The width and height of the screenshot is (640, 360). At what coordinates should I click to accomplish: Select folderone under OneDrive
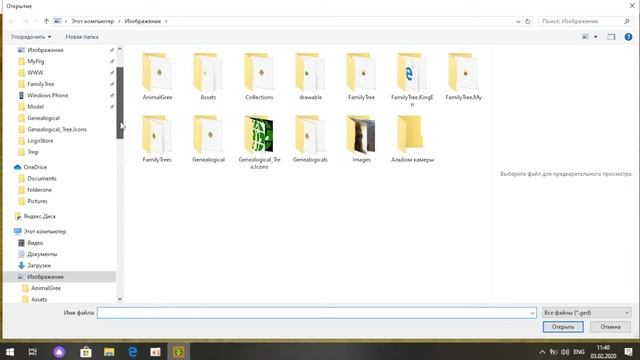pos(39,190)
